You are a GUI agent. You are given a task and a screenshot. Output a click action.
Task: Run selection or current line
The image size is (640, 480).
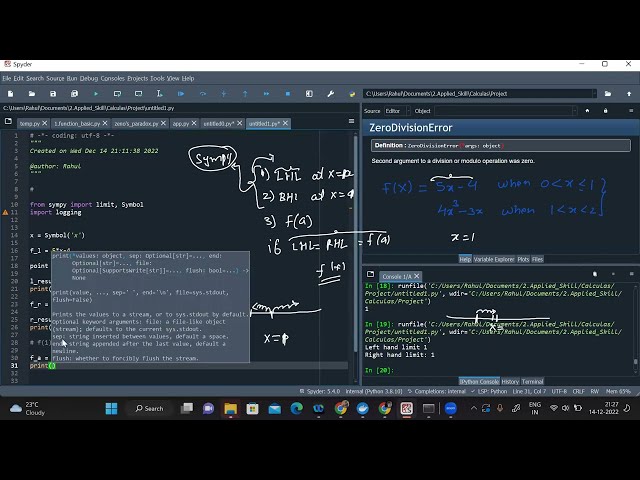160,94
